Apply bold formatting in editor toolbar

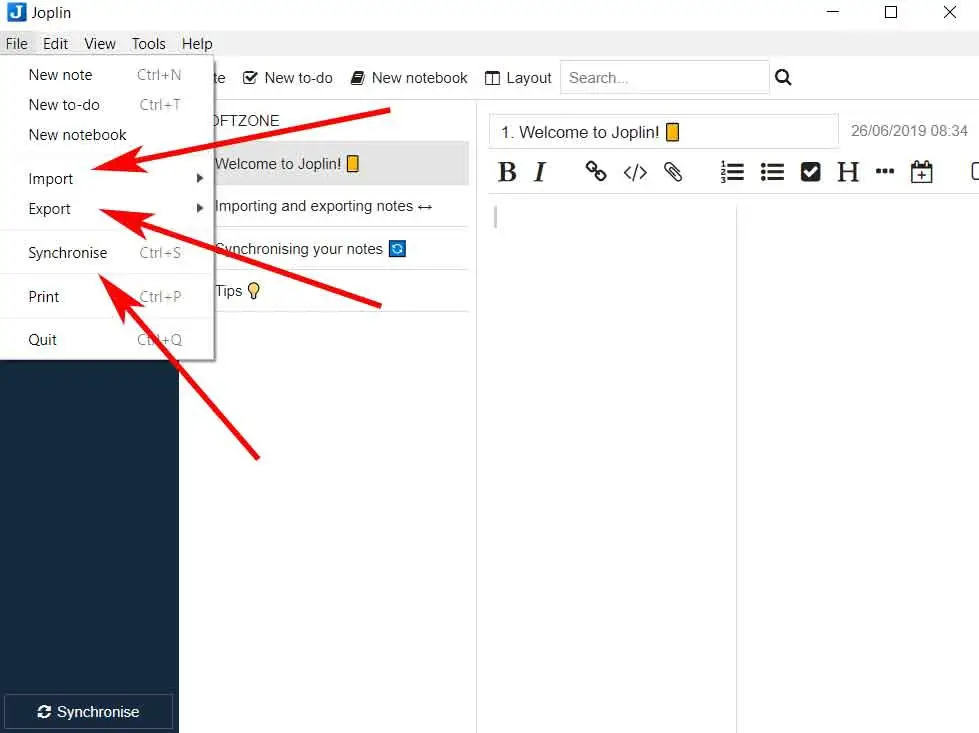pos(507,172)
